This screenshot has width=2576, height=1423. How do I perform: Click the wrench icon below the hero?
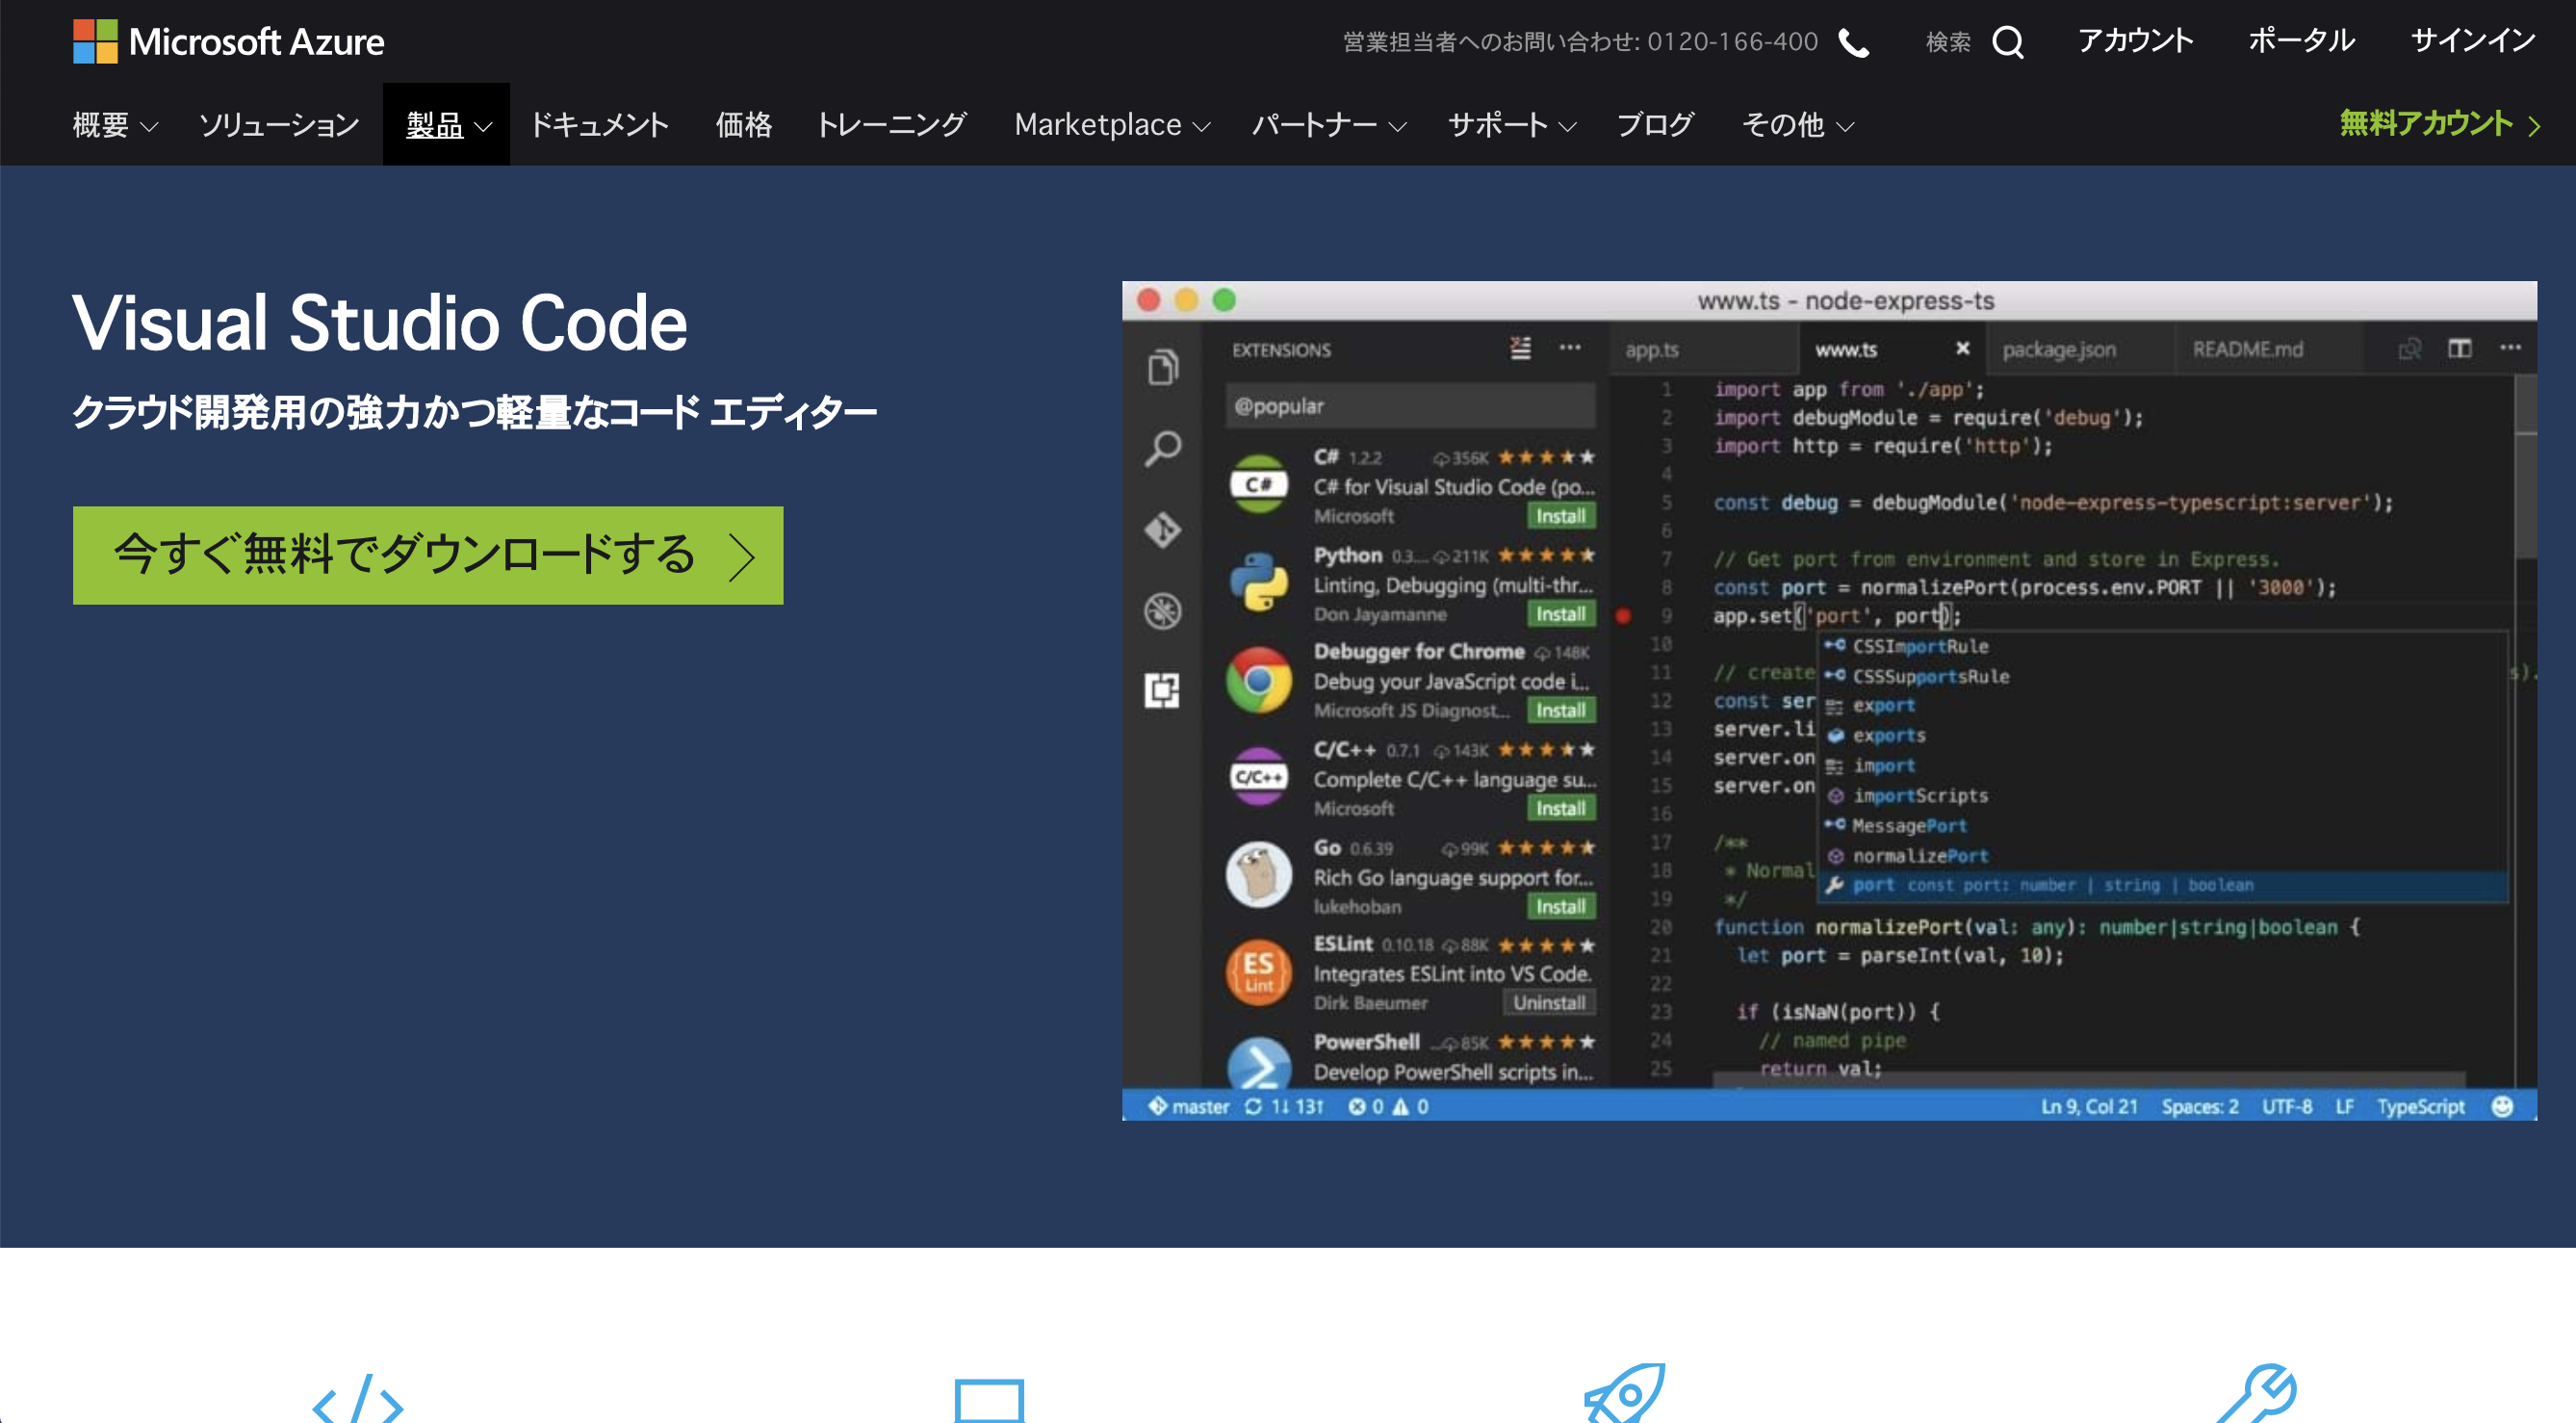tap(2257, 1392)
